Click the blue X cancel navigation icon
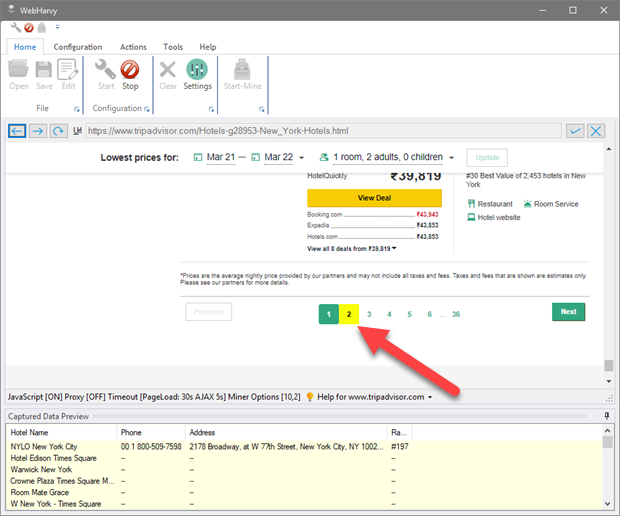This screenshot has width=620, height=516. click(596, 131)
